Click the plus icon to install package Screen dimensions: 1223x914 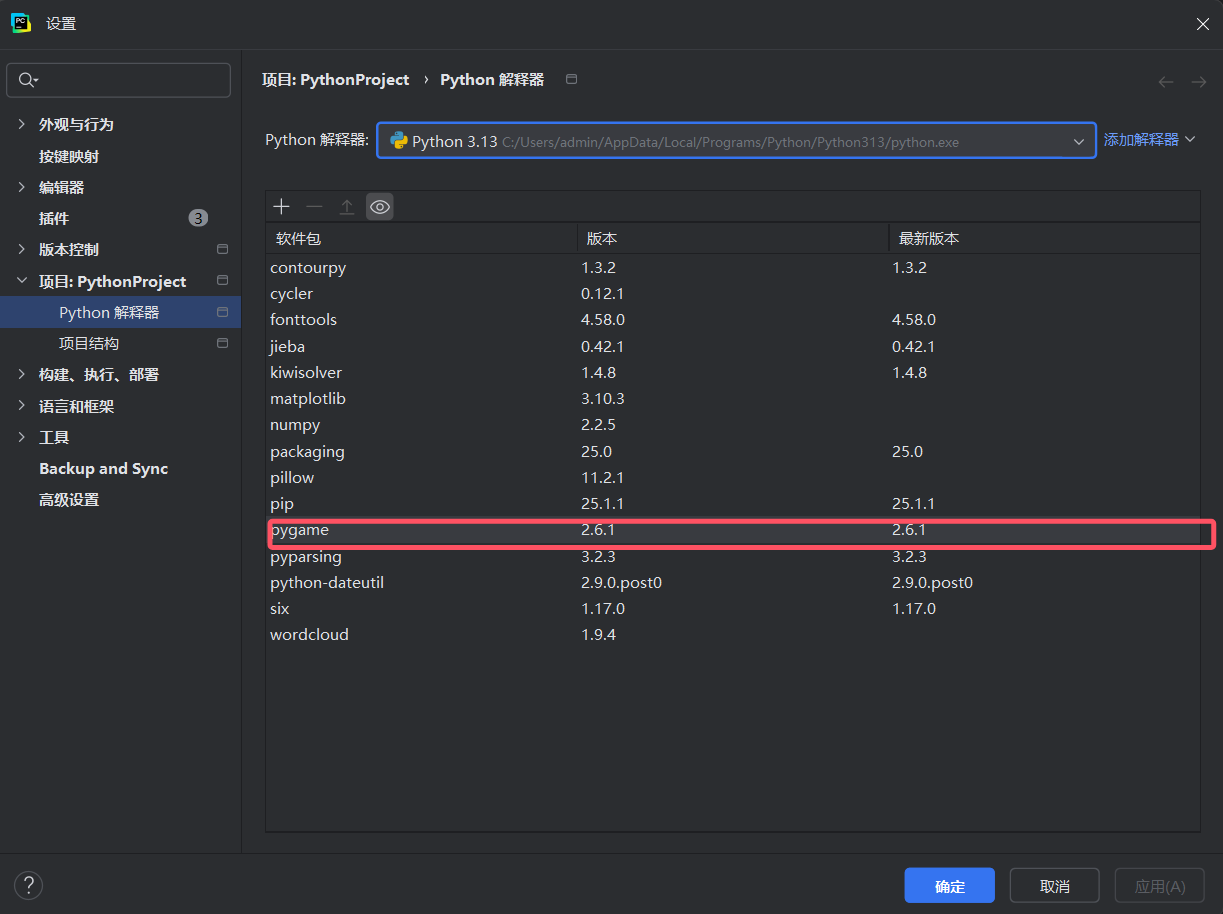pos(282,207)
